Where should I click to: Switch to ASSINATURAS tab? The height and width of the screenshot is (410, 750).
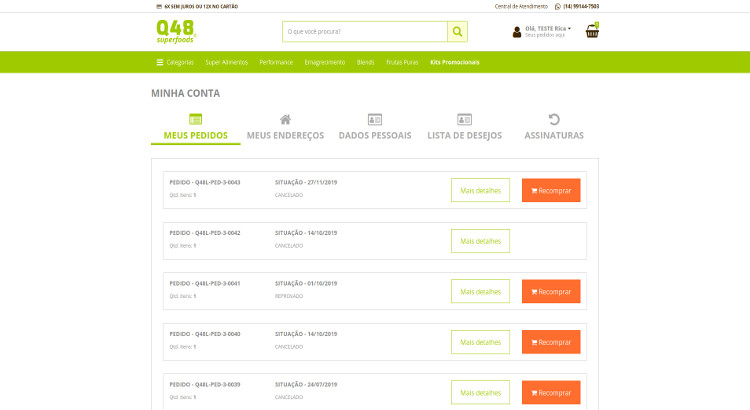pyautogui.click(x=554, y=135)
